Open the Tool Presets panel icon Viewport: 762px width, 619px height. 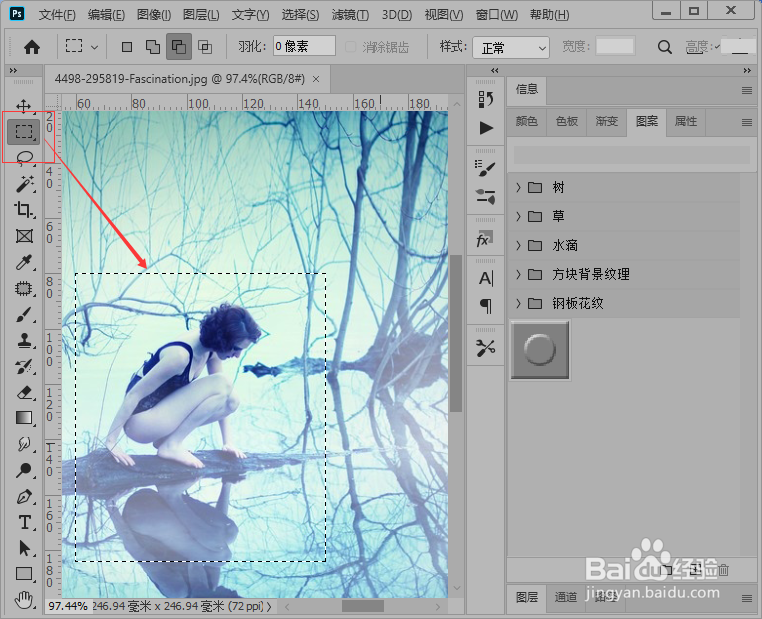point(485,348)
